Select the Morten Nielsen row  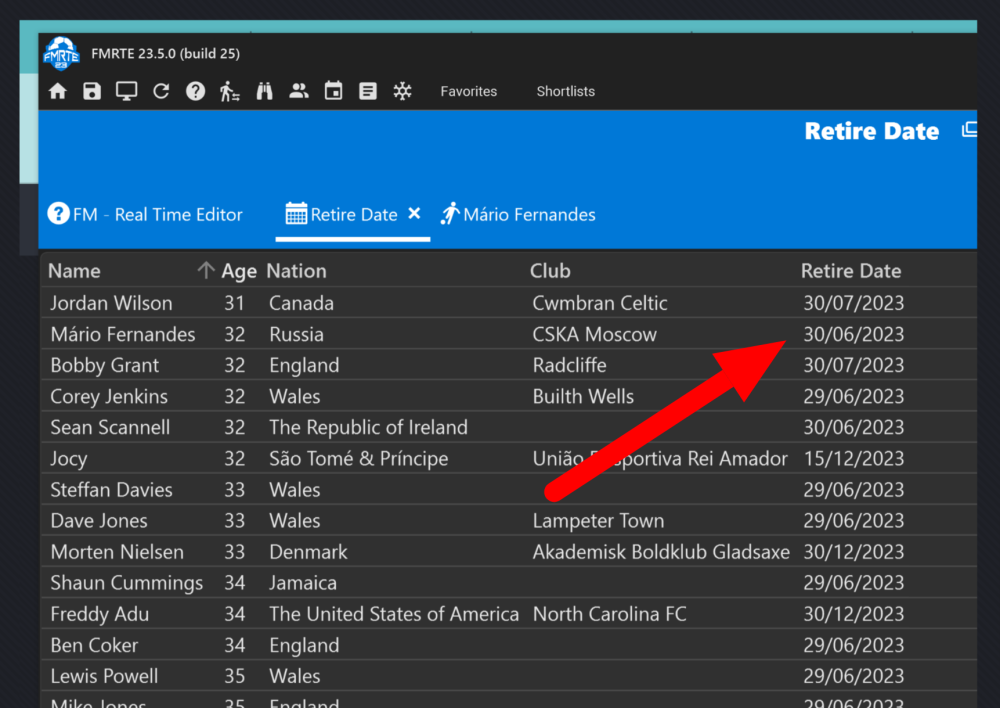(509, 552)
